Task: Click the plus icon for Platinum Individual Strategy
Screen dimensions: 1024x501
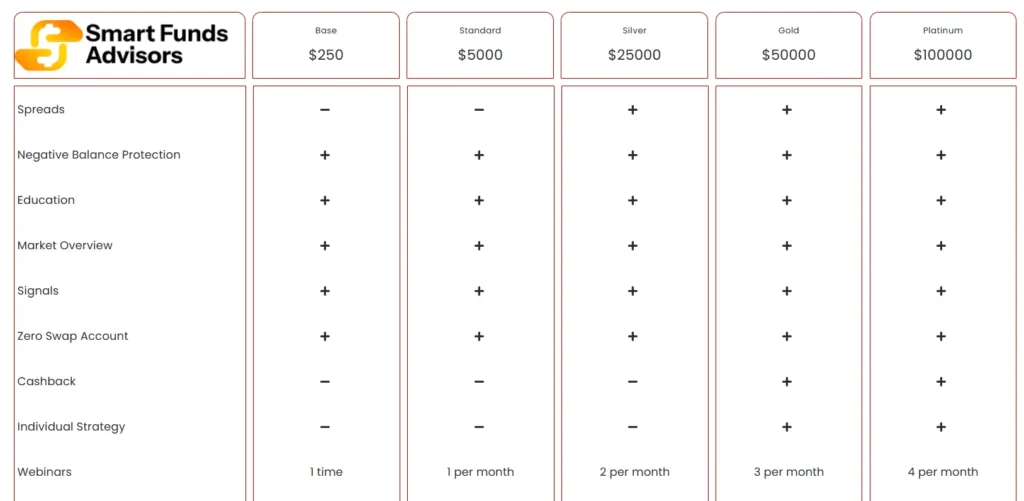Action: click(941, 427)
